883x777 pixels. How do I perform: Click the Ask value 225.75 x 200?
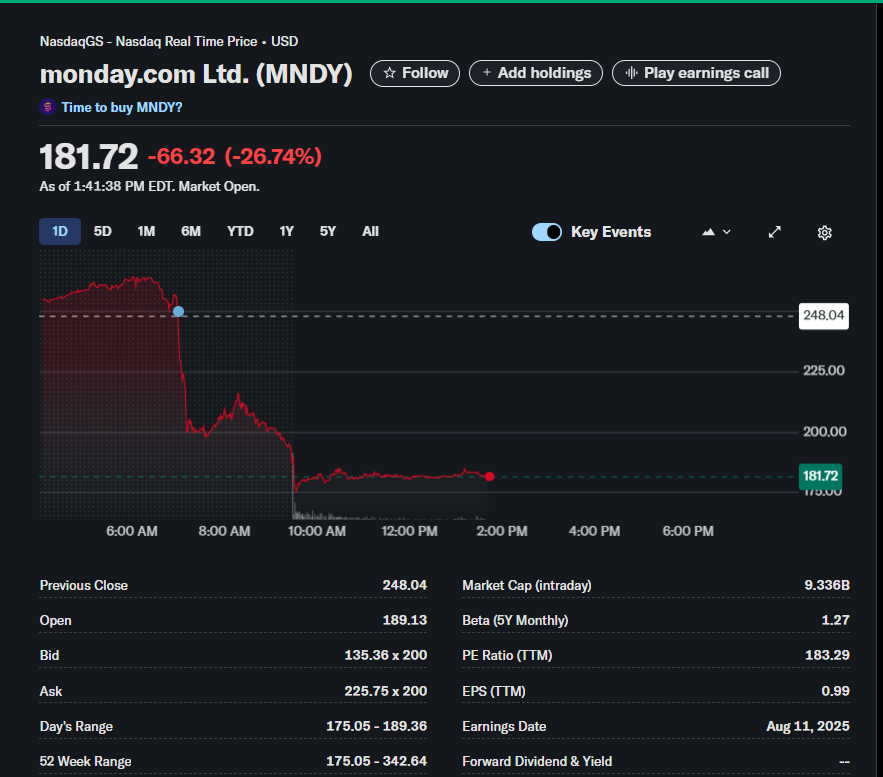point(386,691)
